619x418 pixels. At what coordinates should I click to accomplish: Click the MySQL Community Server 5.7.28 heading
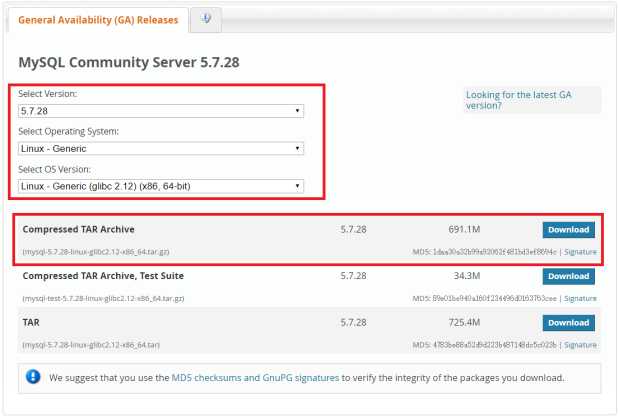tap(129, 62)
